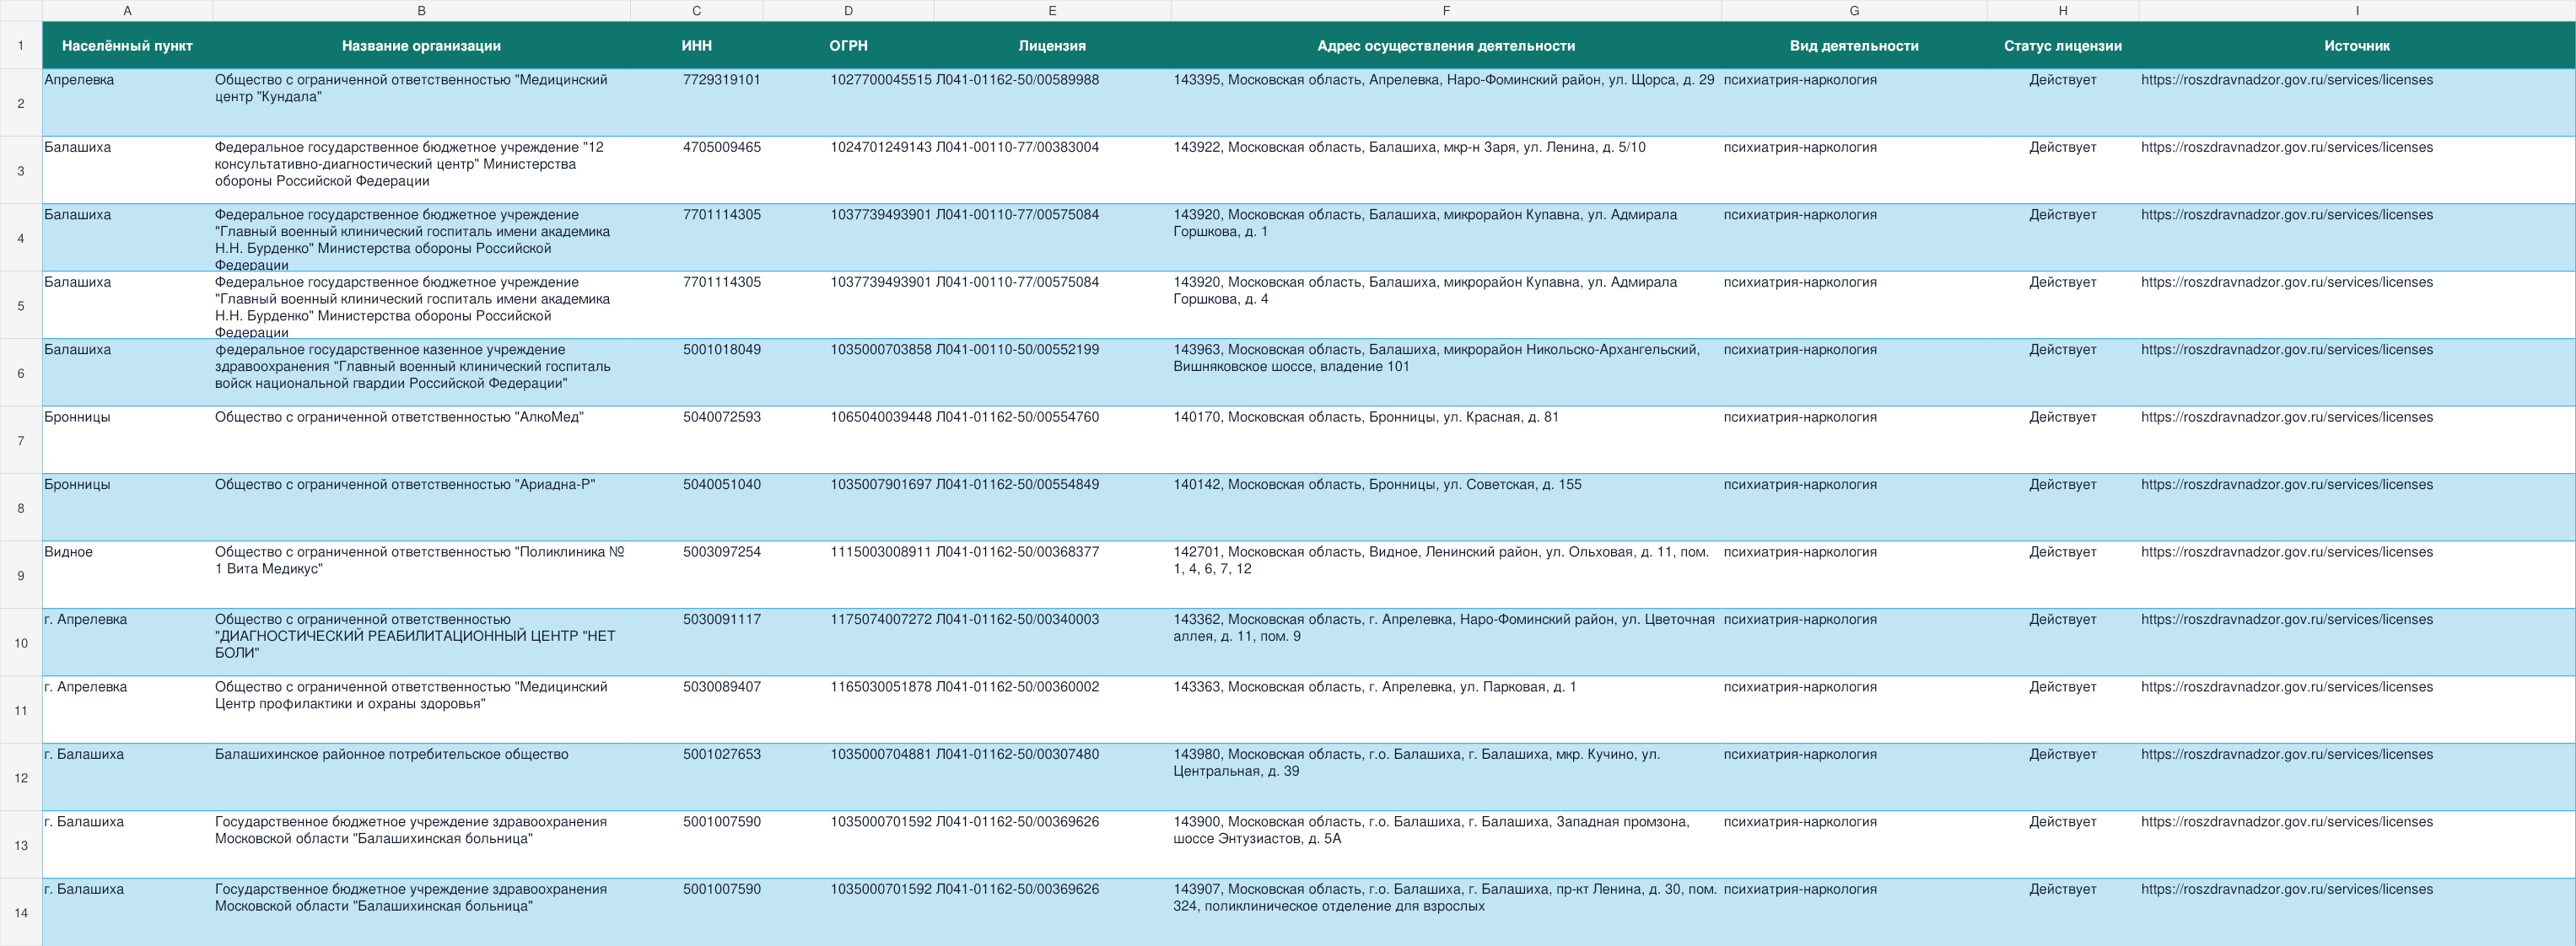Open roszdravnadzor link in row 4
Image resolution: width=2576 pixels, height=946 pixels.
[2286, 215]
